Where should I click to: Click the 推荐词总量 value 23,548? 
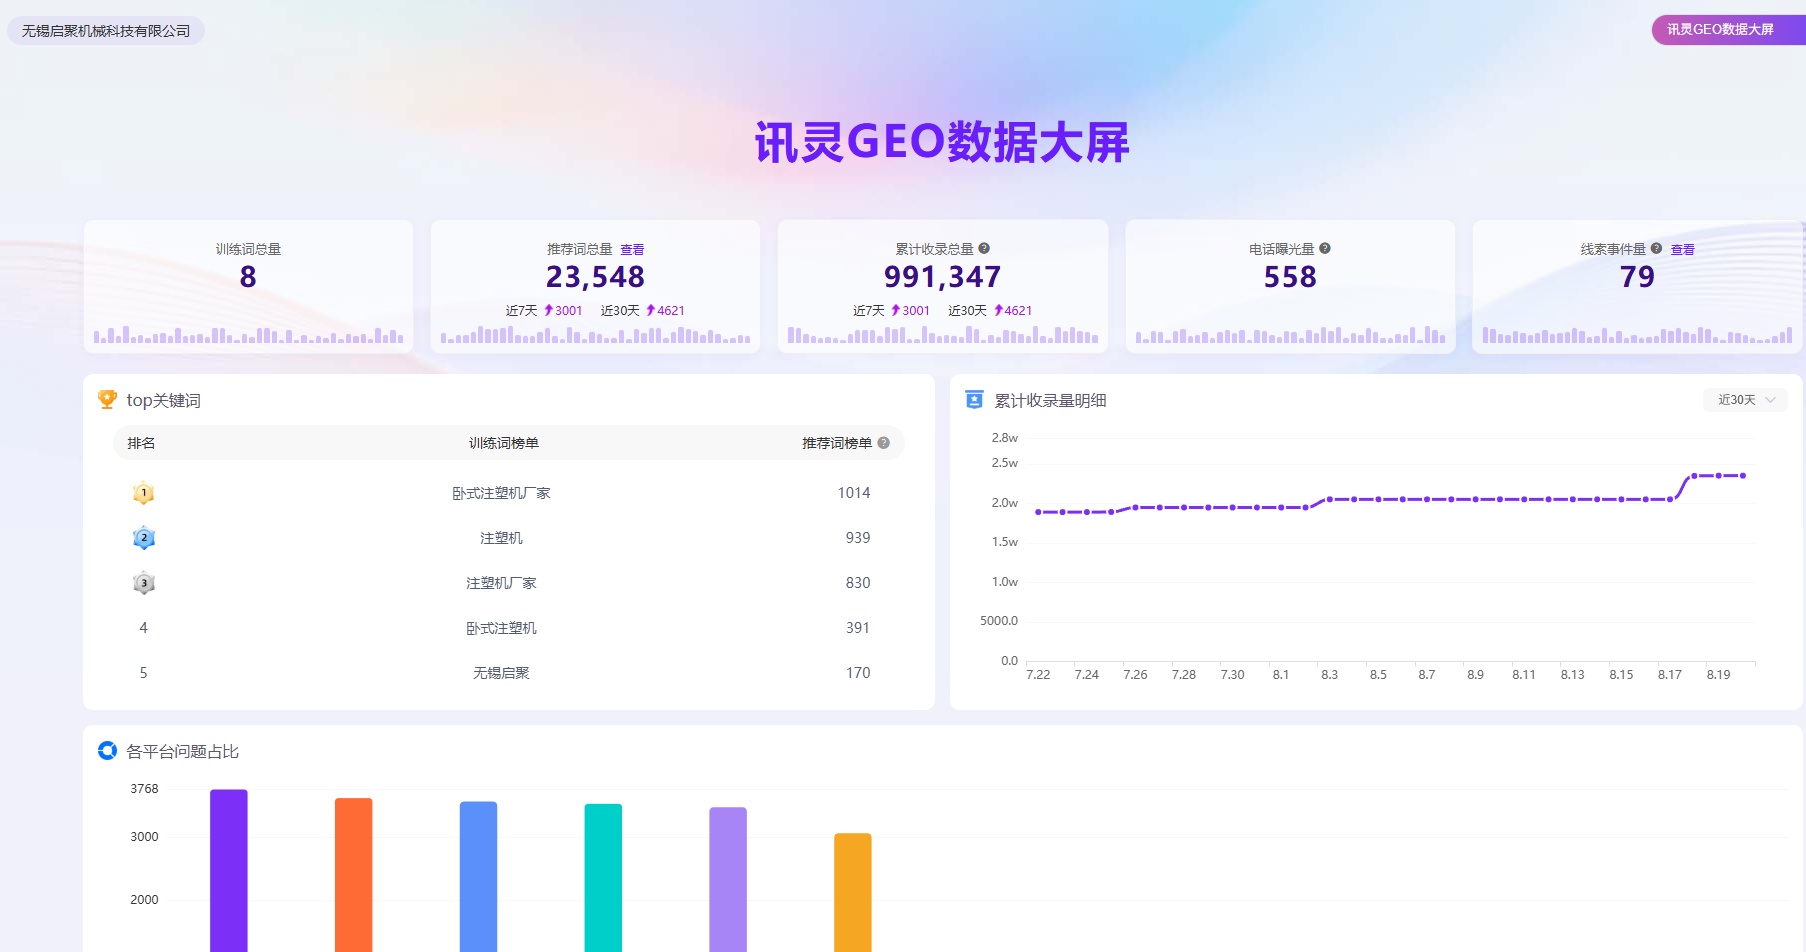click(x=595, y=277)
